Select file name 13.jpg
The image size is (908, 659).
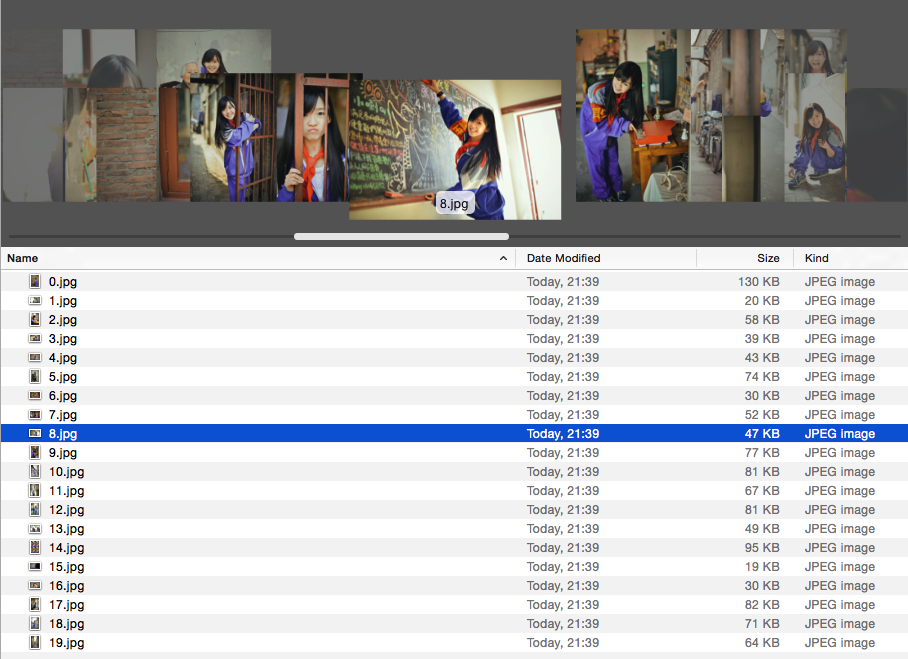coord(67,529)
